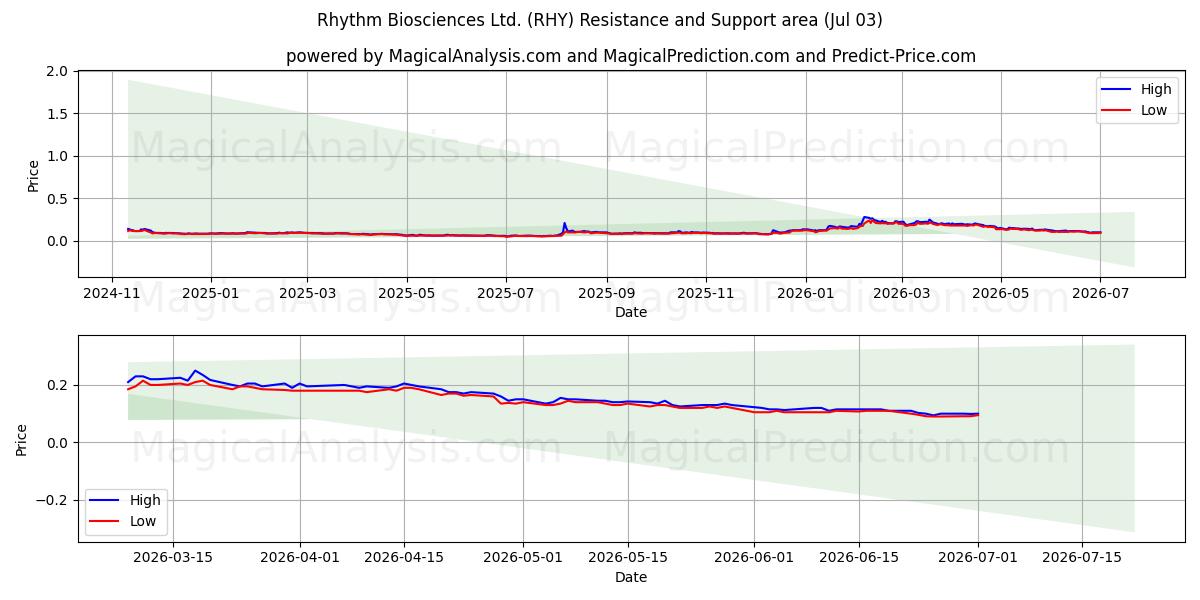The image size is (1200, 600).
Task: Click the '2.0' y-axis tick label
Action: 58,72
